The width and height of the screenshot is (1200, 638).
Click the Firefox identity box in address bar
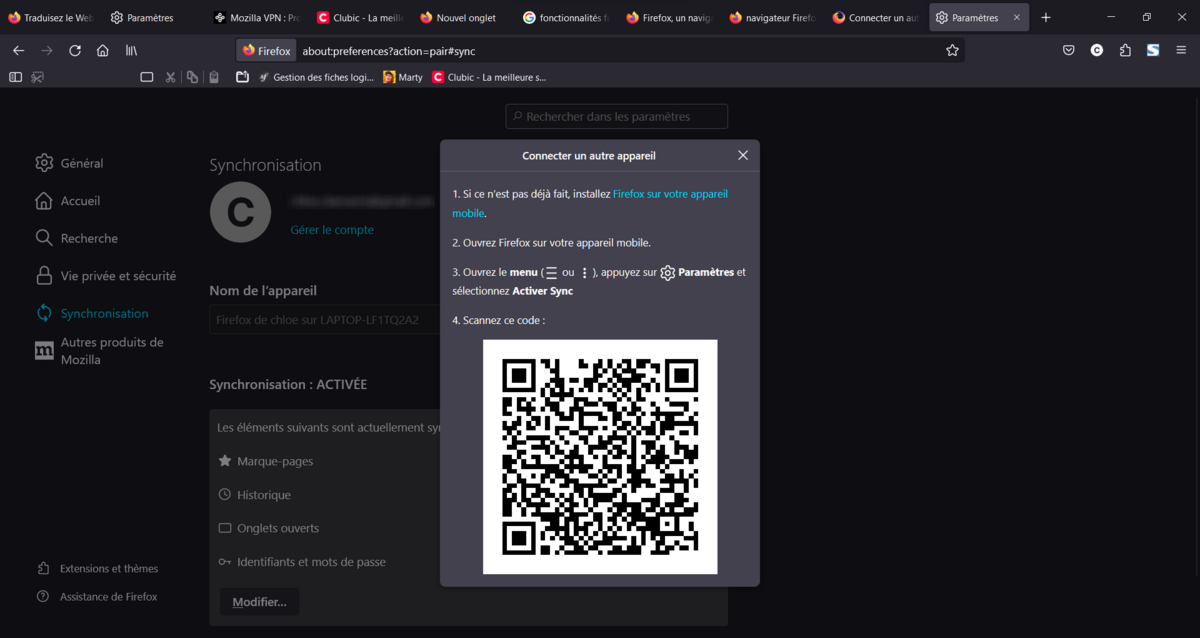click(266, 51)
